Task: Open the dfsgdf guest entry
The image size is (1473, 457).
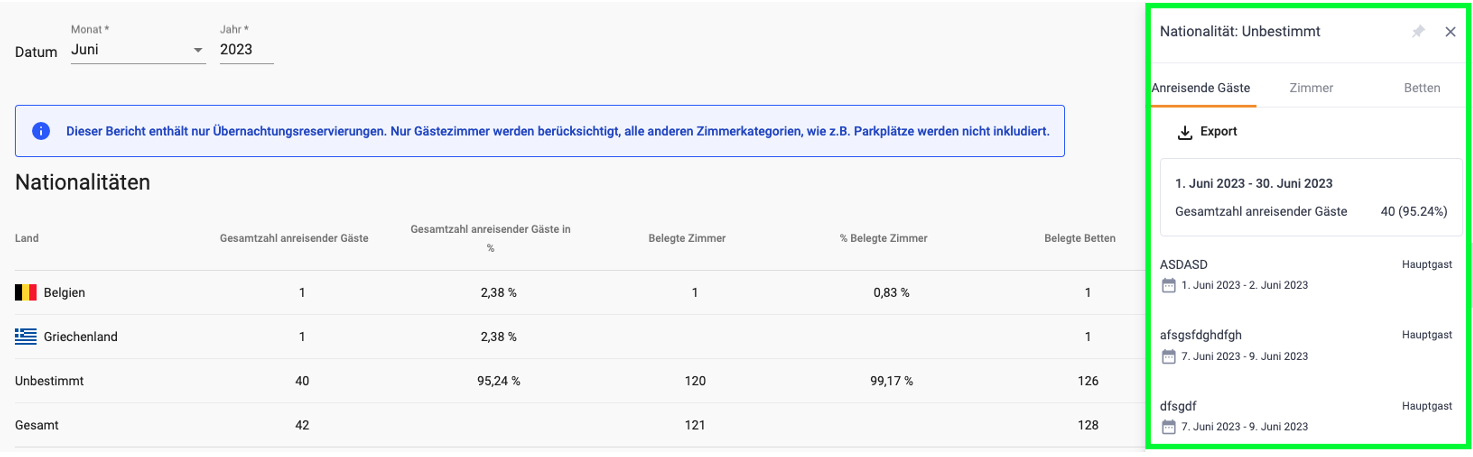Action: pyautogui.click(x=1306, y=416)
